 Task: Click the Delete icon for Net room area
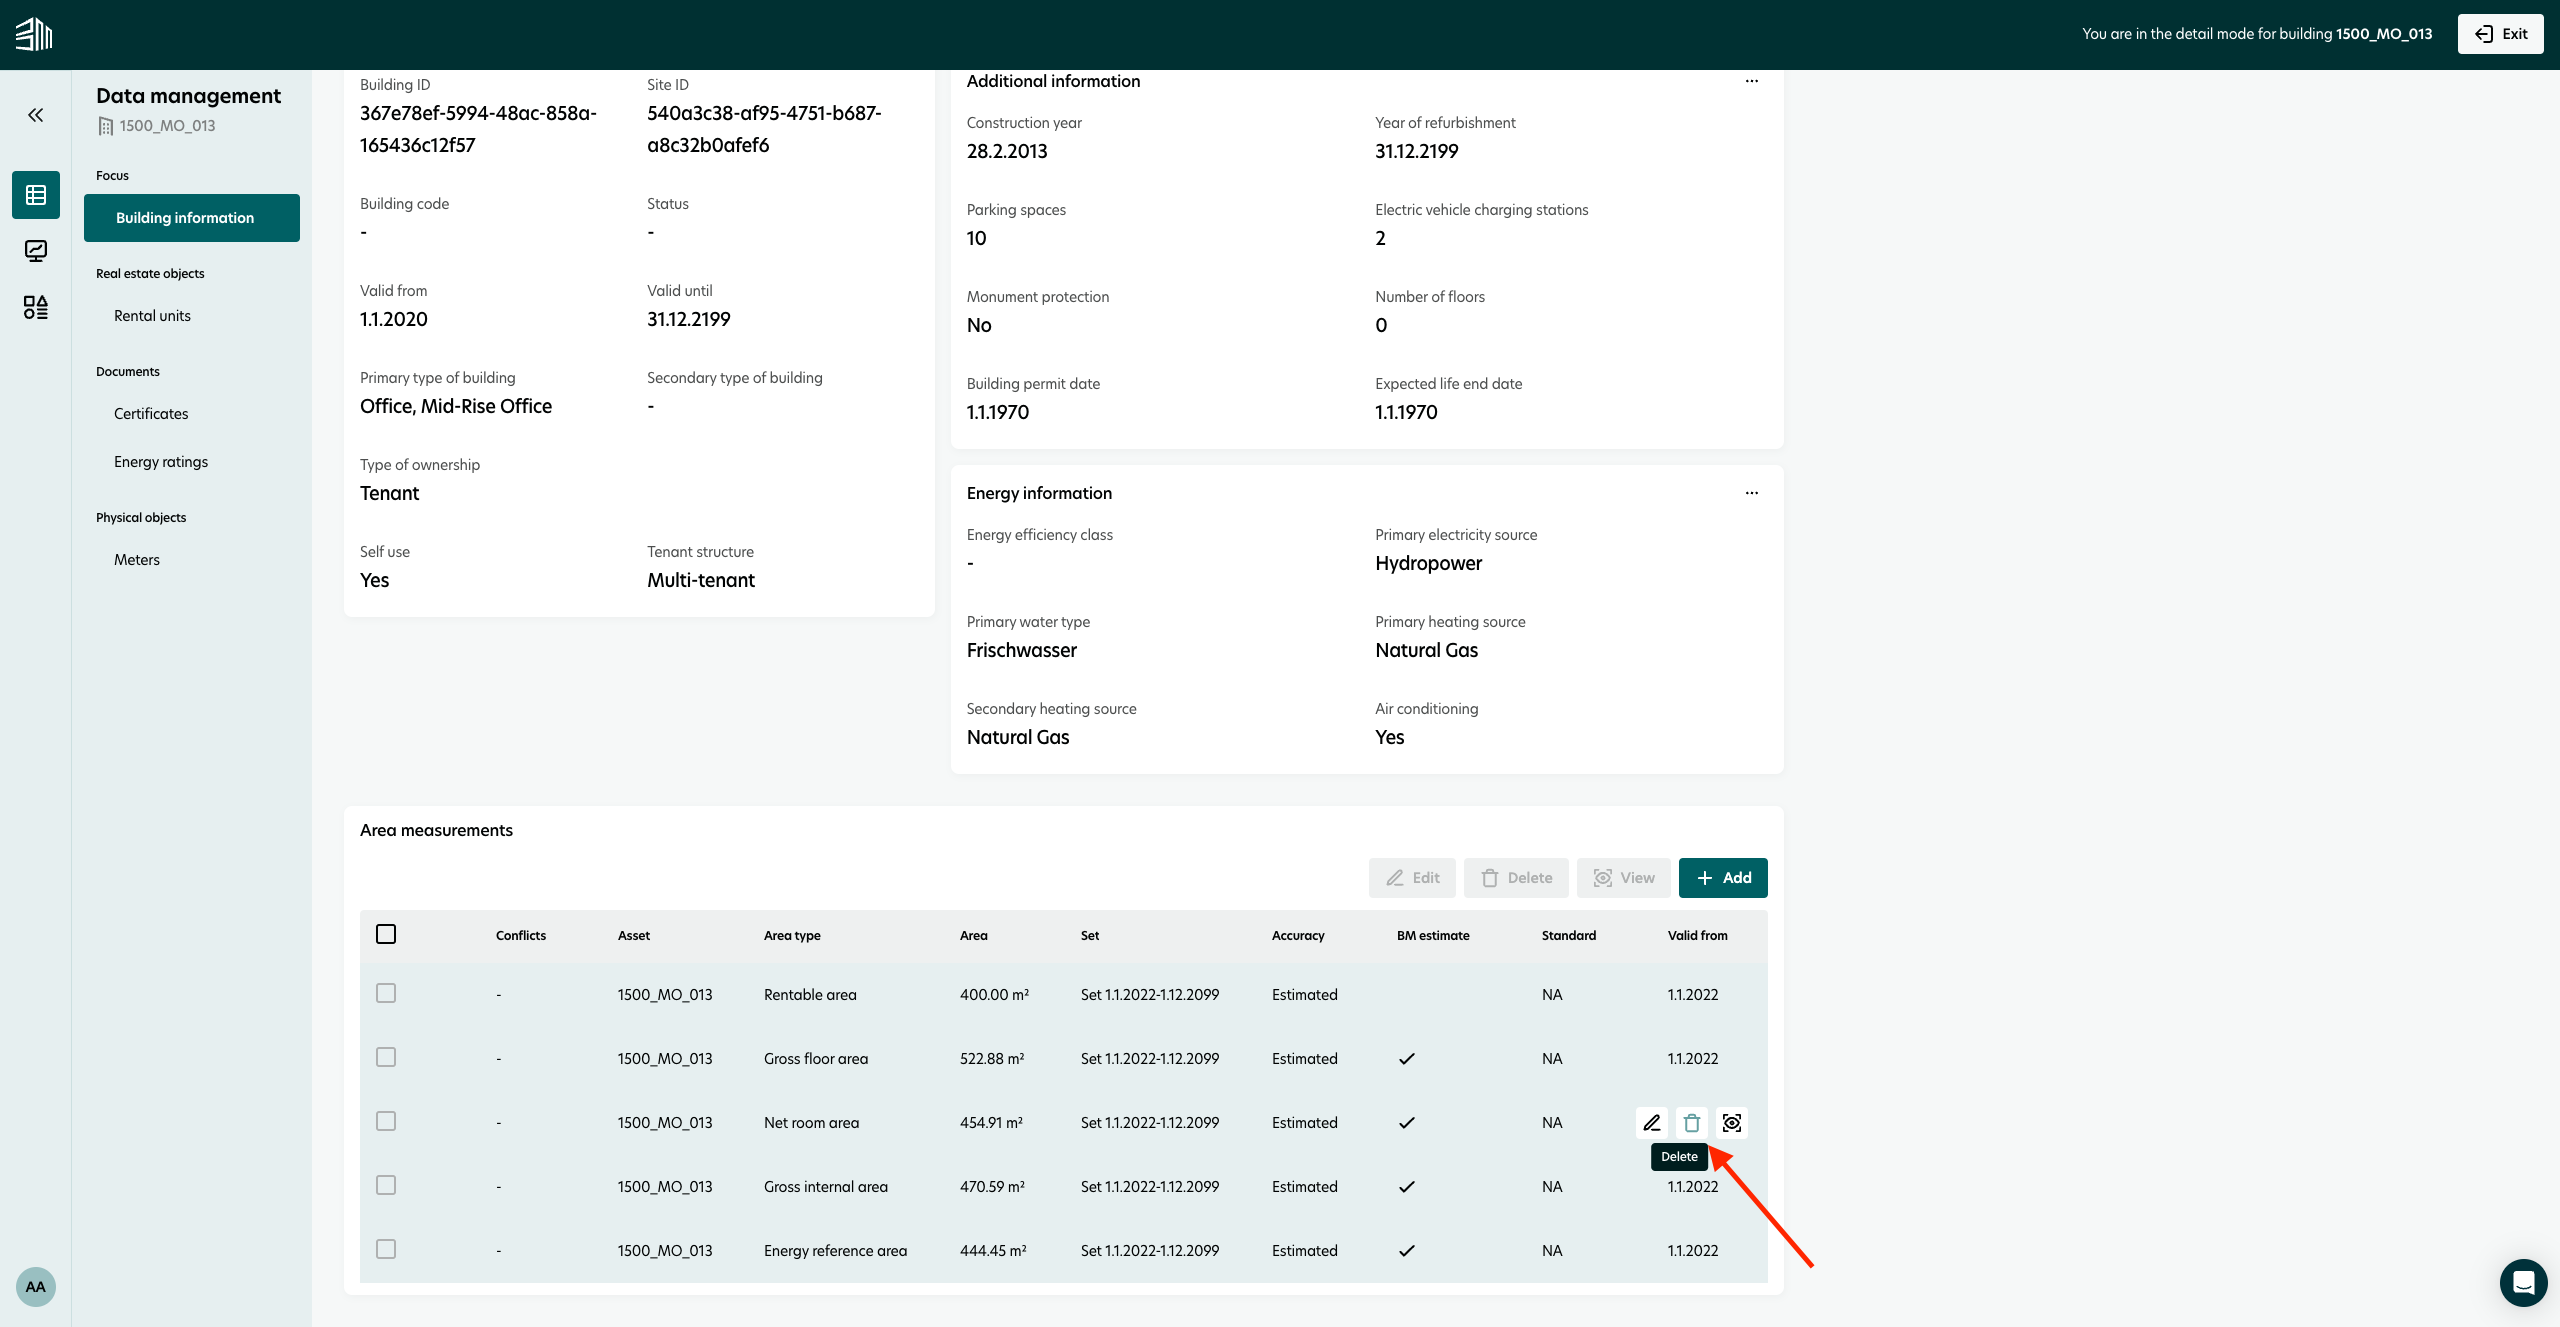click(1690, 1122)
